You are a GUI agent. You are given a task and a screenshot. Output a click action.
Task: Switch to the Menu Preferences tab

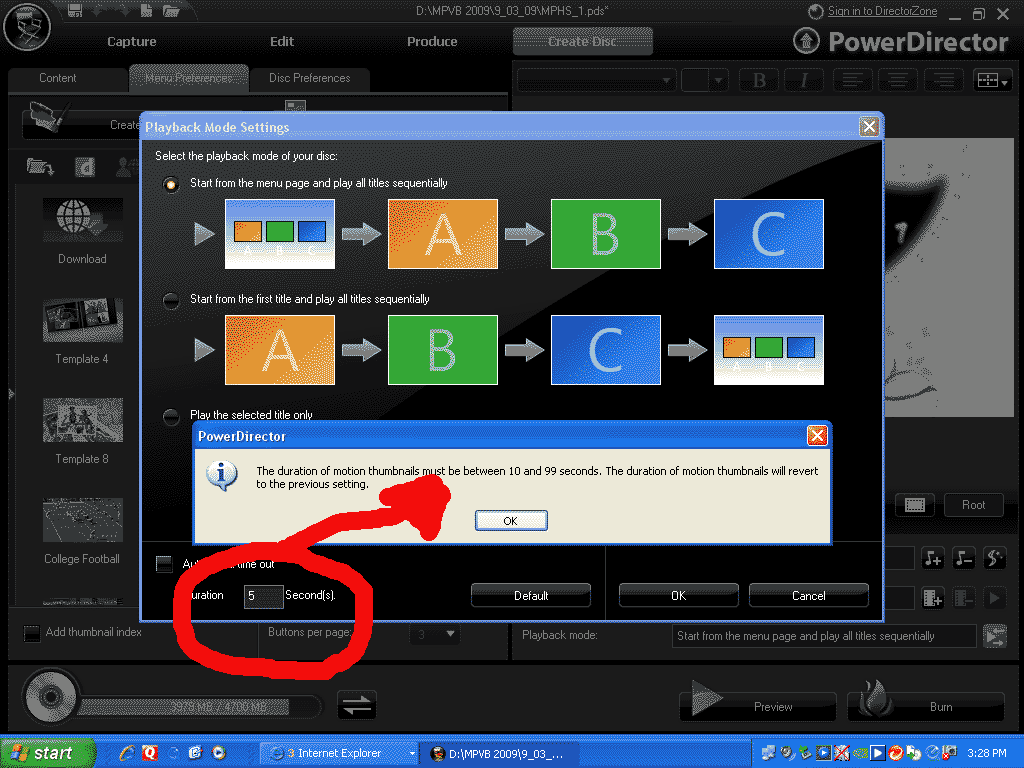tap(189, 78)
